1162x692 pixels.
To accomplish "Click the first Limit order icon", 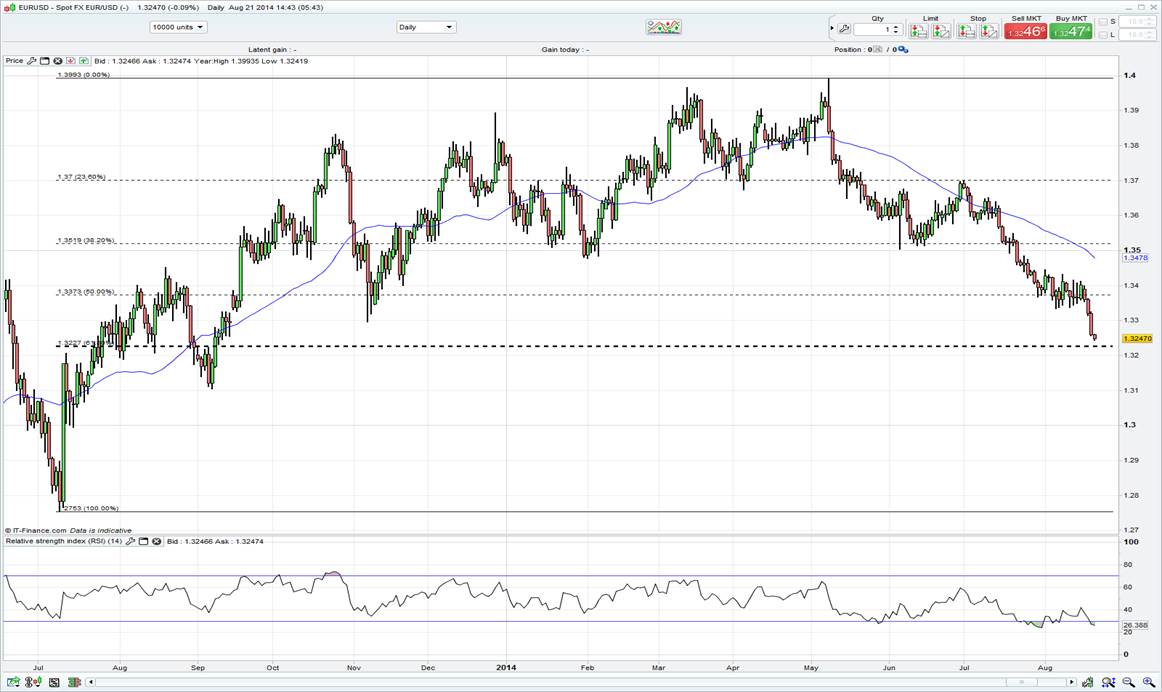I will point(920,31).
